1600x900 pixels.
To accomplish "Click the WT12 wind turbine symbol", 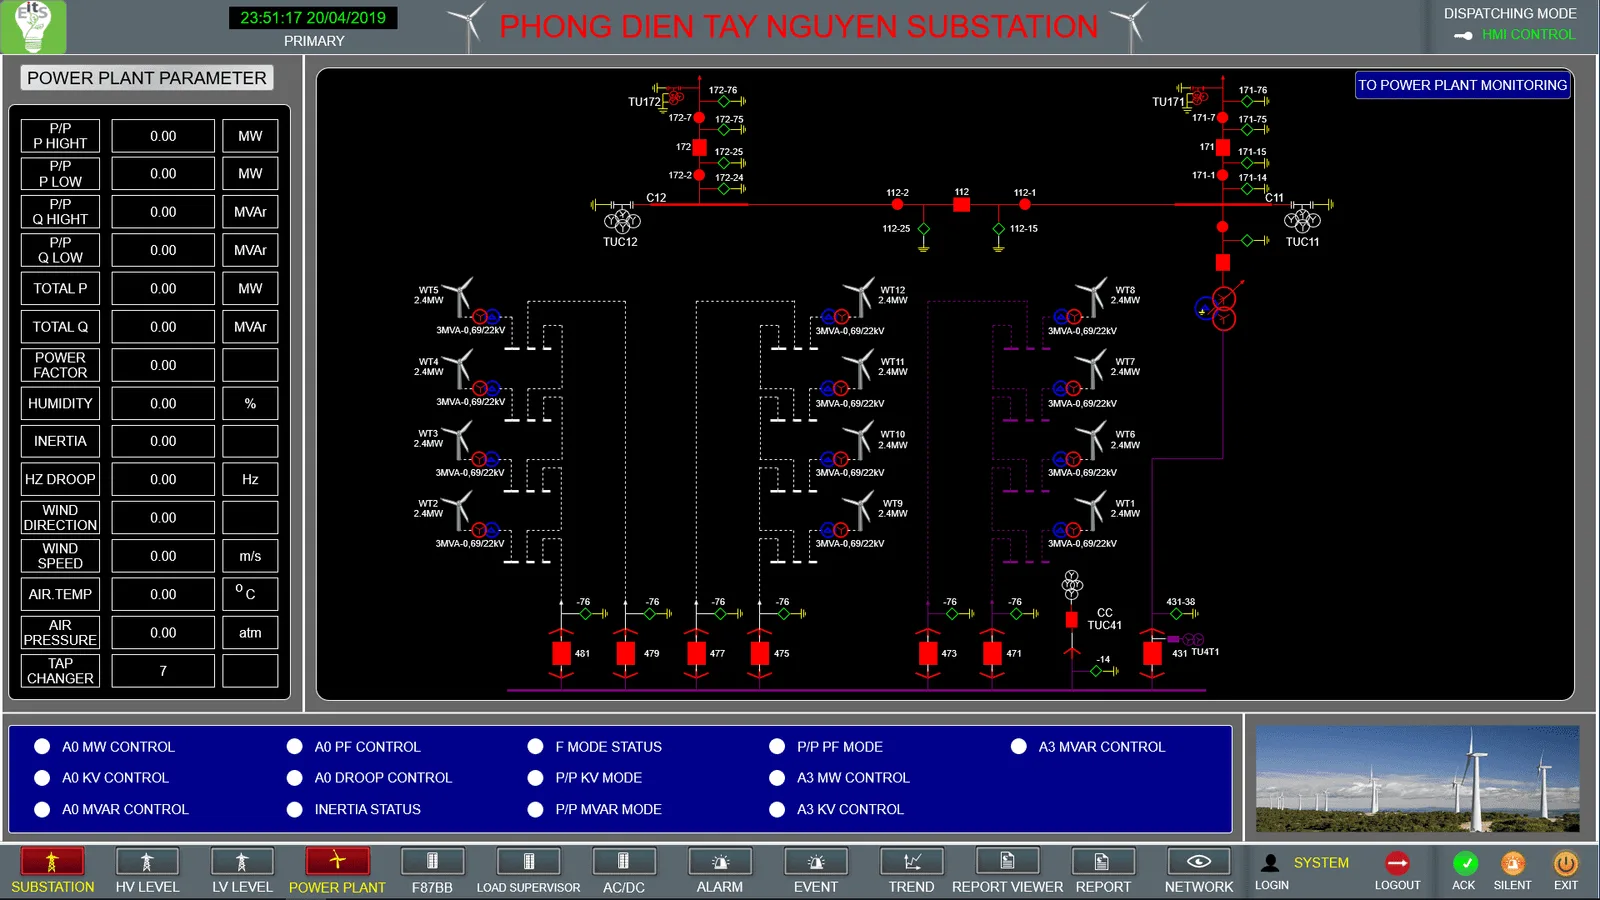I will point(859,296).
